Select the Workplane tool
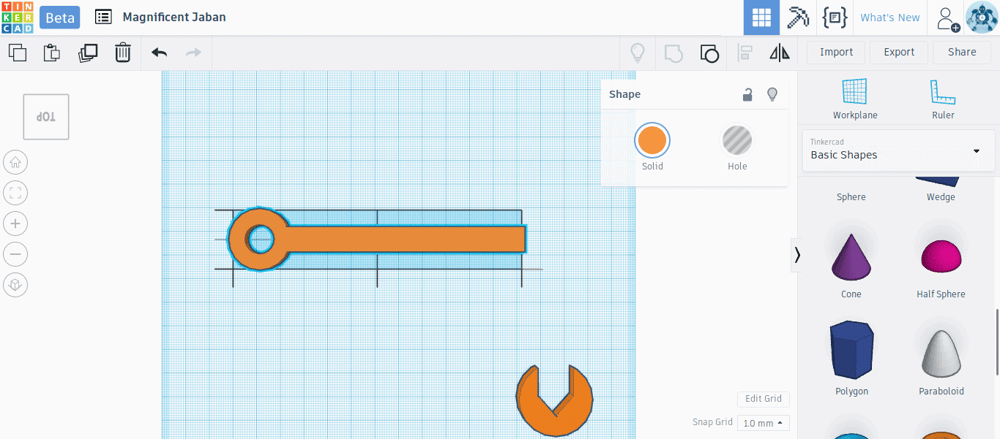This screenshot has width=1000, height=439. tap(855, 100)
